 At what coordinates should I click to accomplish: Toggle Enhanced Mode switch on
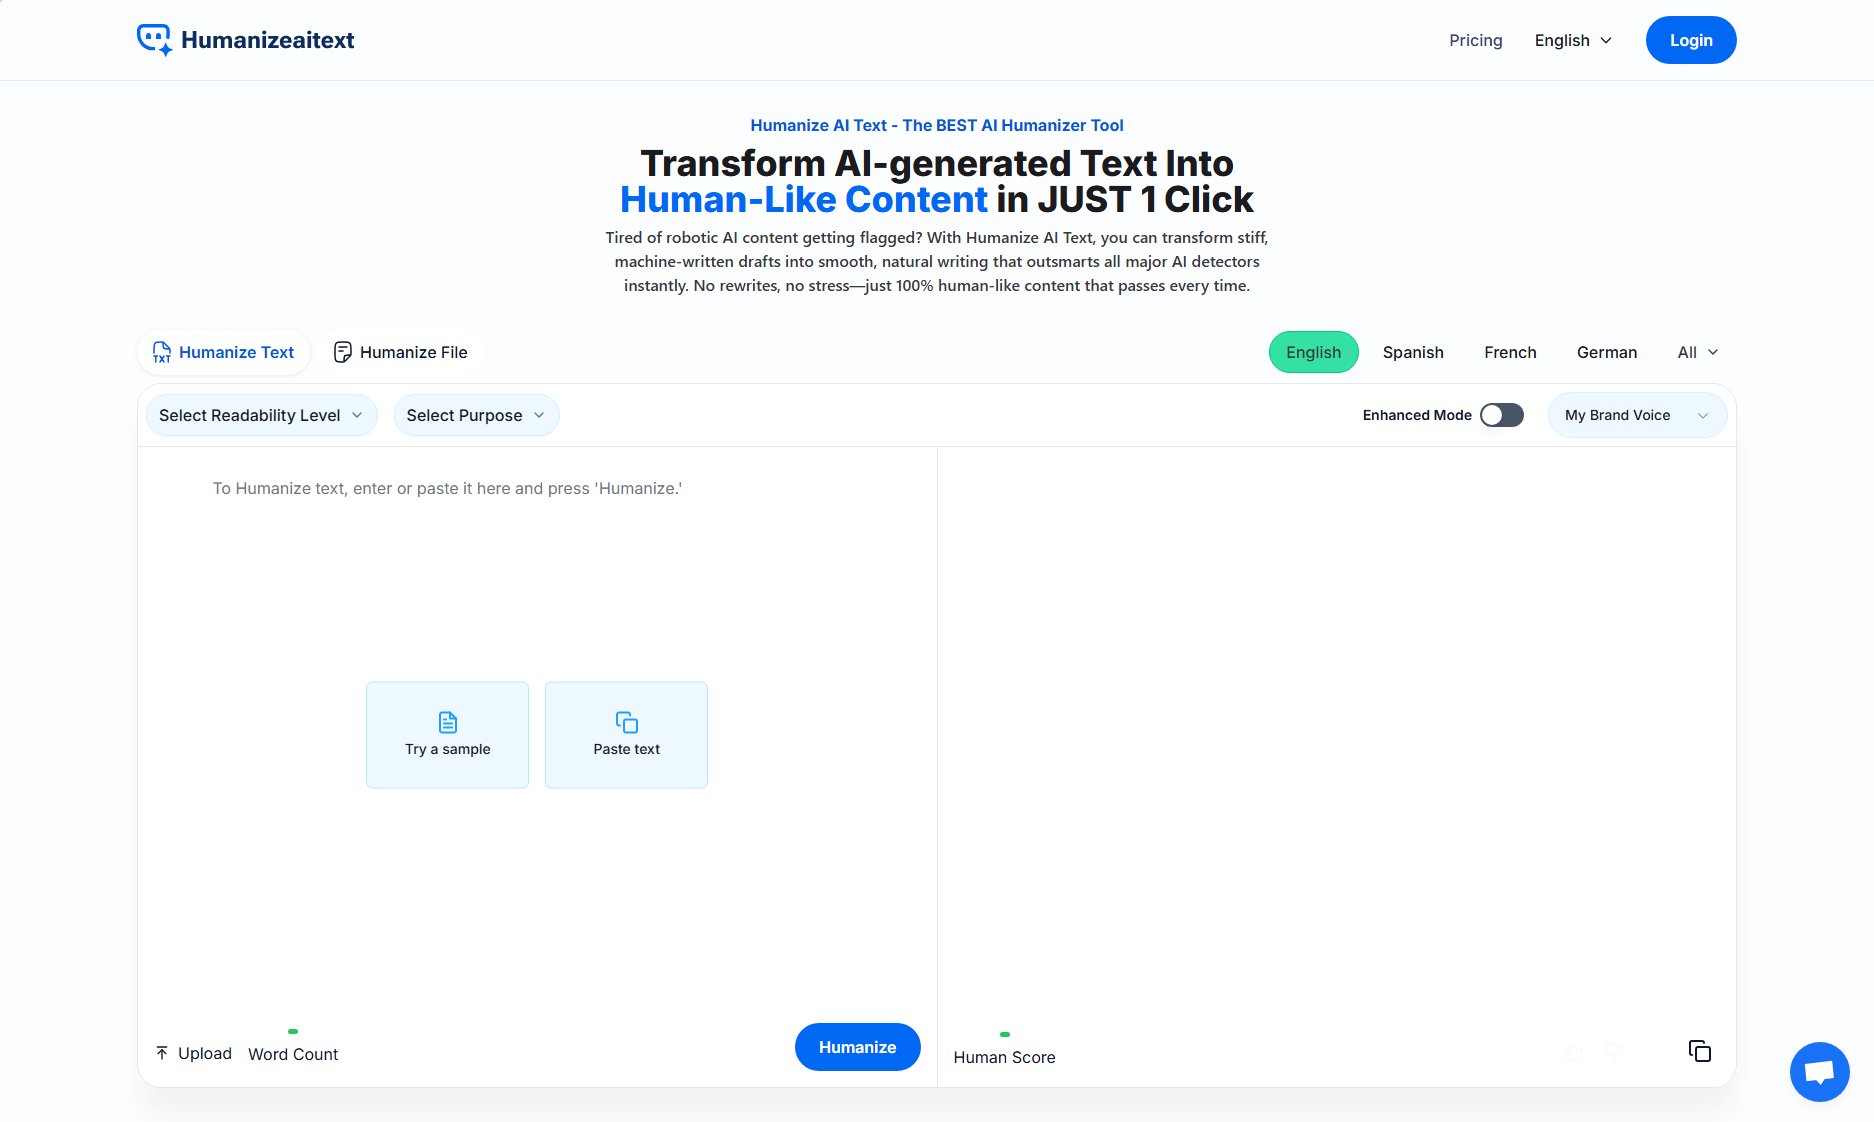click(1501, 415)
